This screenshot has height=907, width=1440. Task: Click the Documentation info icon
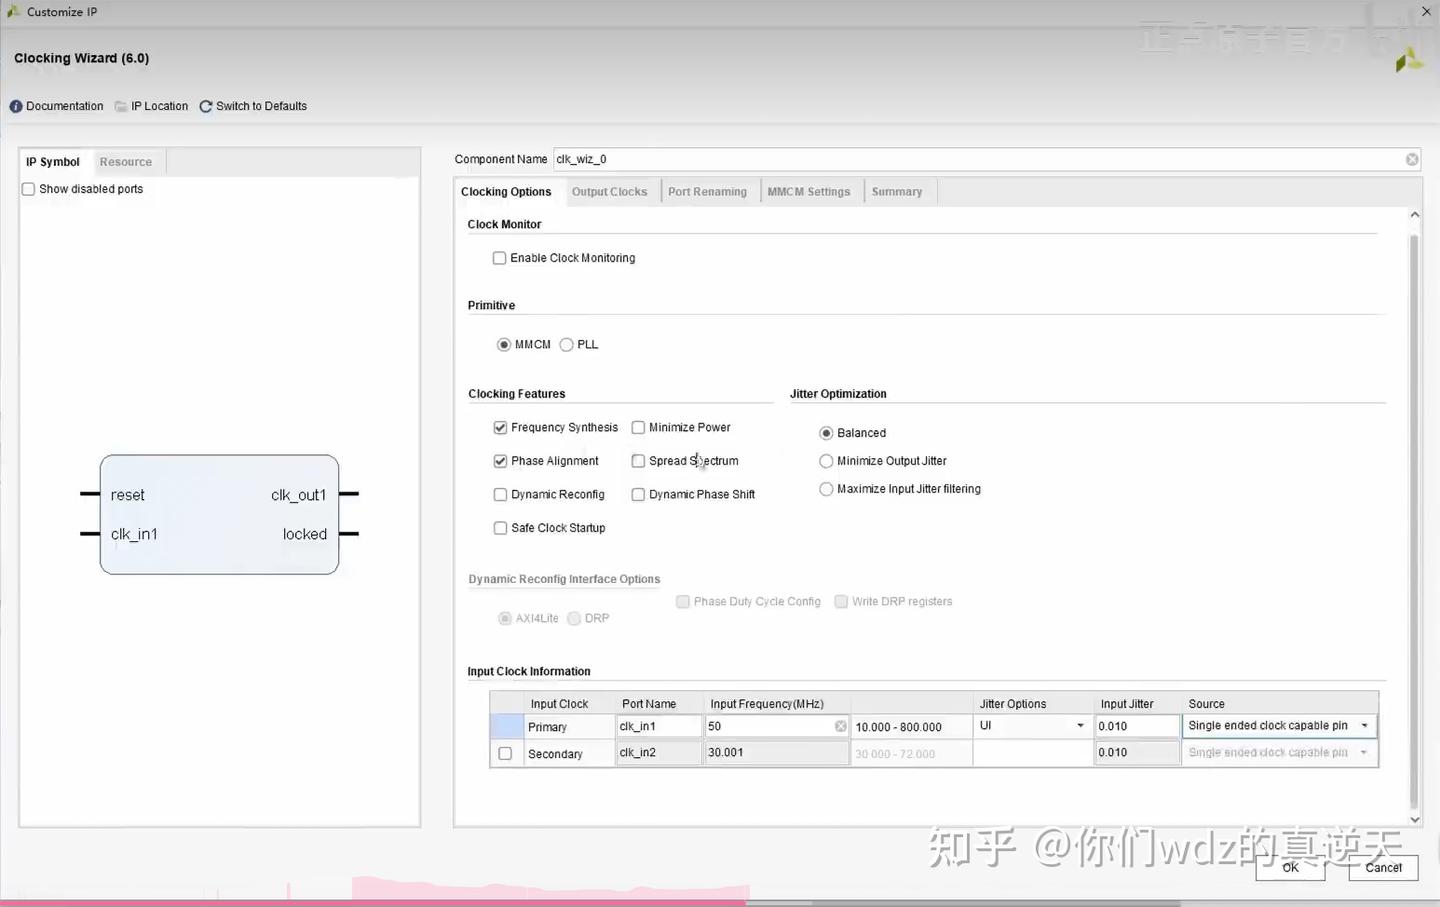[16, 106]
